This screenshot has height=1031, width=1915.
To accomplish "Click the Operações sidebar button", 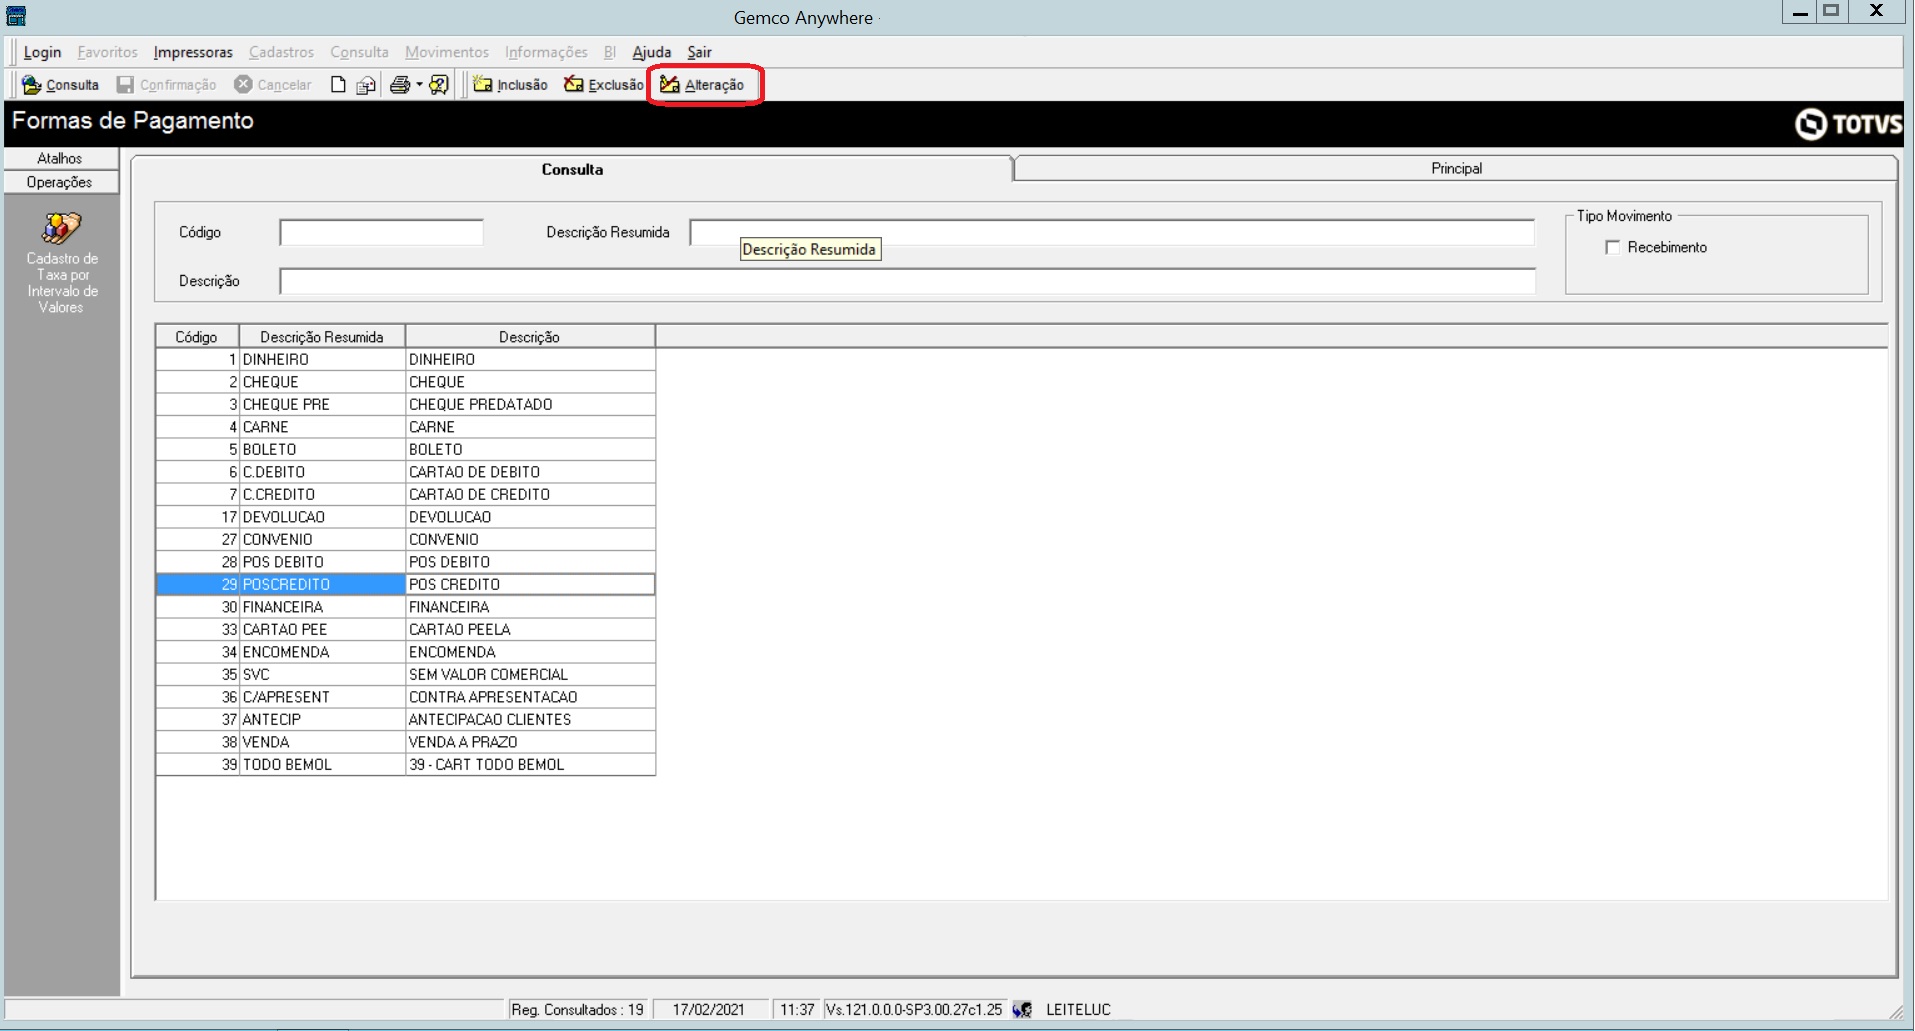I will point(60,182).
